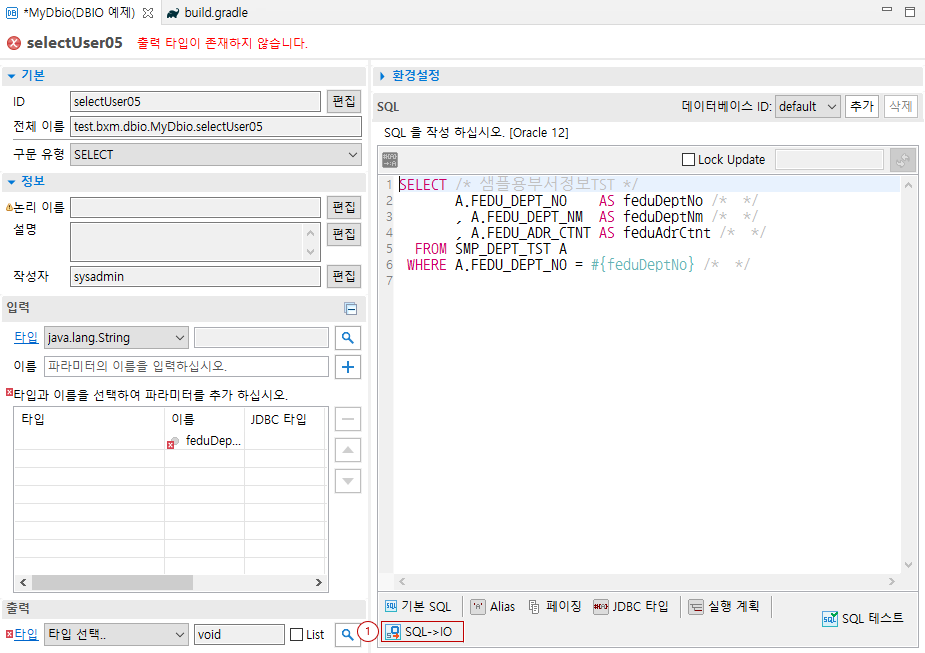Click the #{feduDeptNo} bind variable
The width and height of the screenshot is (925, 653).
point(642,265)
